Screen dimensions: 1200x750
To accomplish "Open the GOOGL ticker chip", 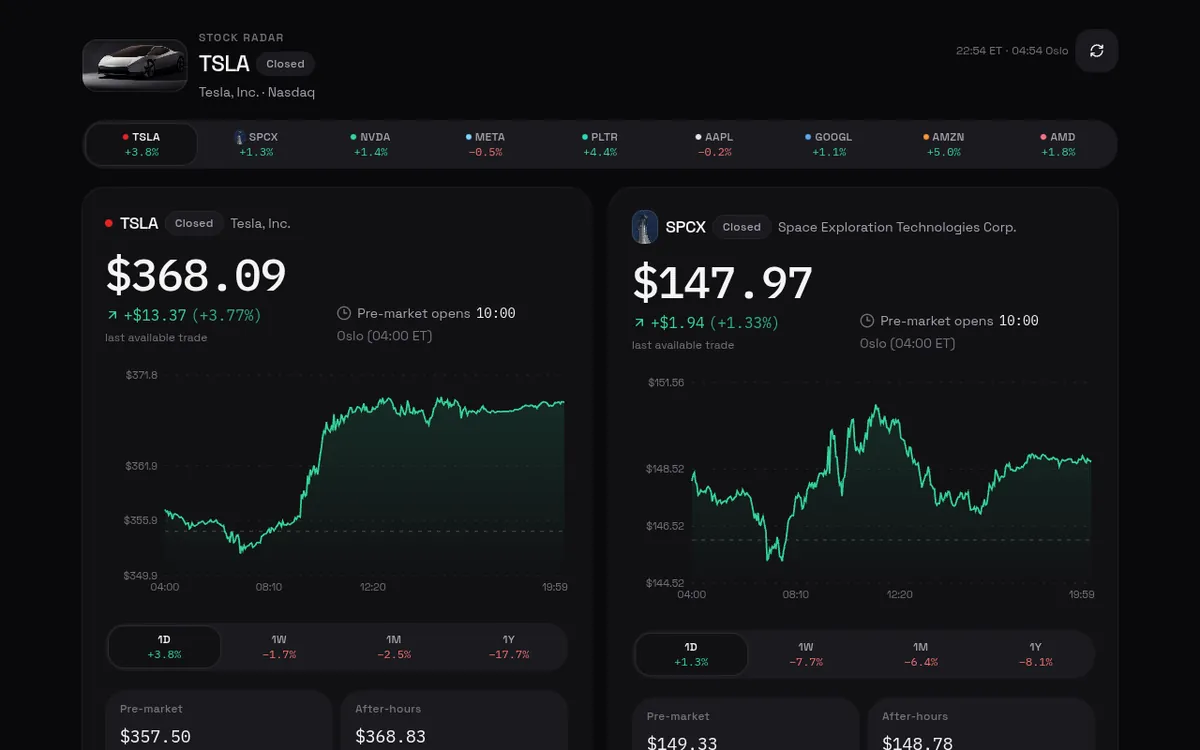I will click(829, 144).
